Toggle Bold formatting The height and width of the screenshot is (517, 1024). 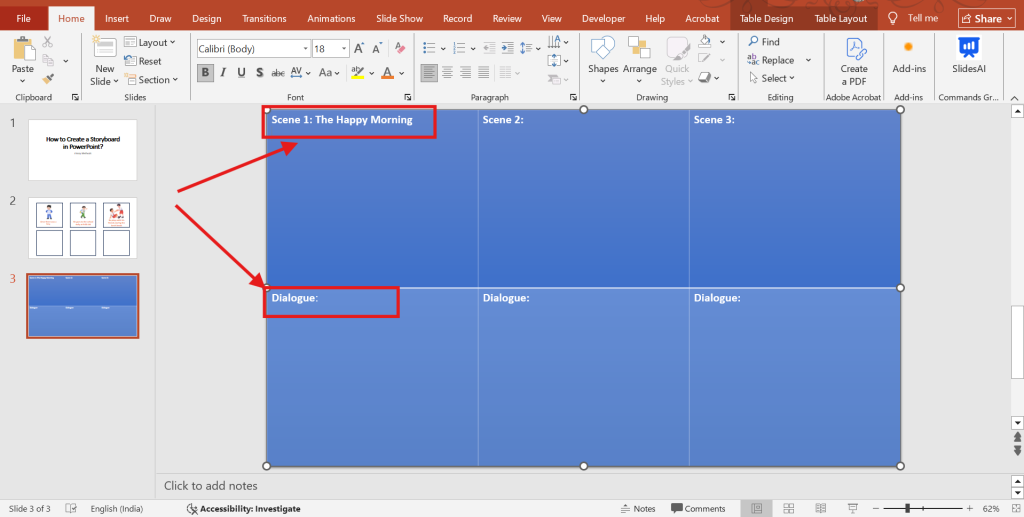point(205,72)
